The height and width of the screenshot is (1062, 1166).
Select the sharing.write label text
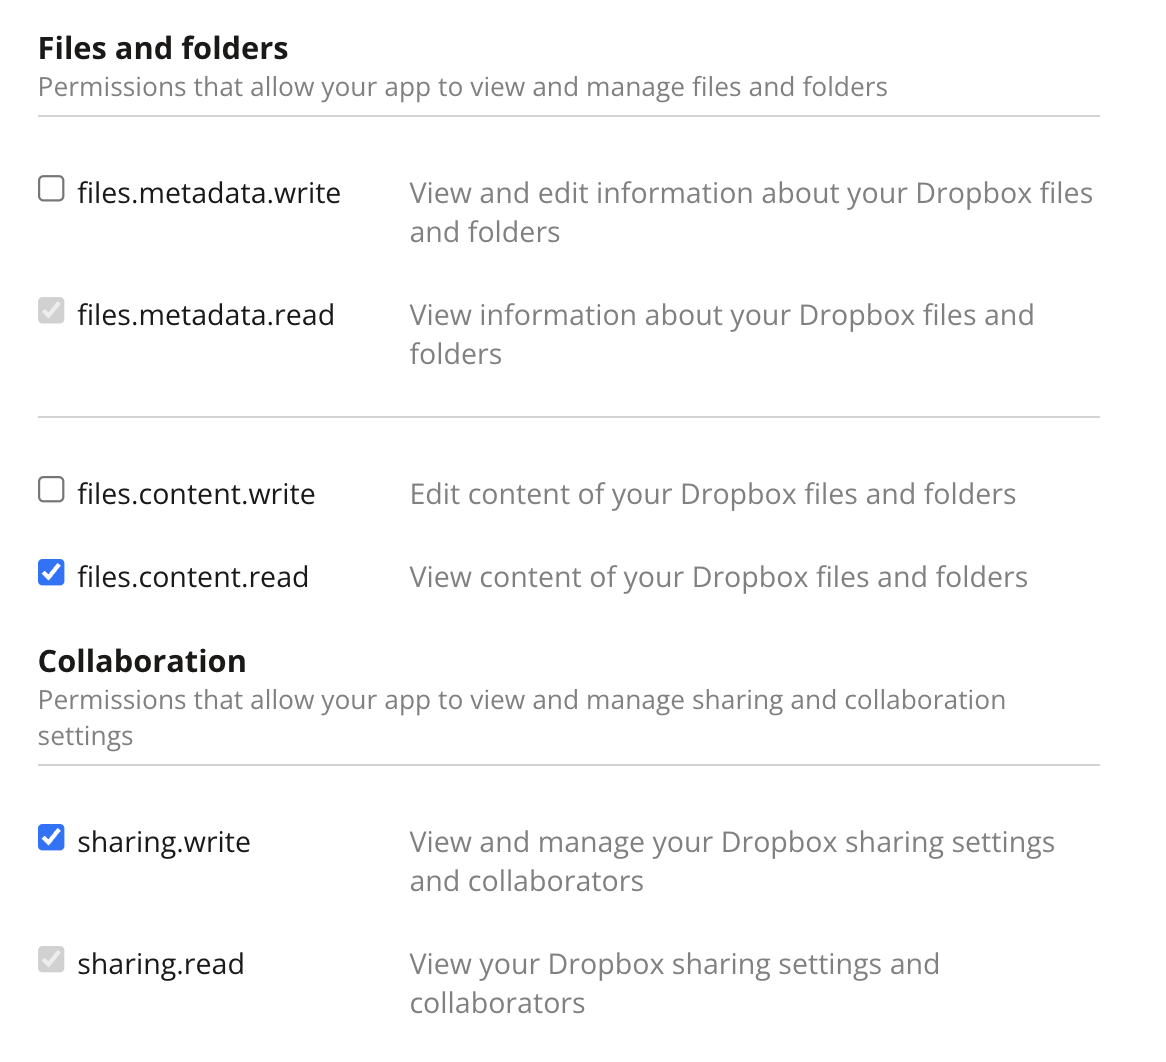163,841
